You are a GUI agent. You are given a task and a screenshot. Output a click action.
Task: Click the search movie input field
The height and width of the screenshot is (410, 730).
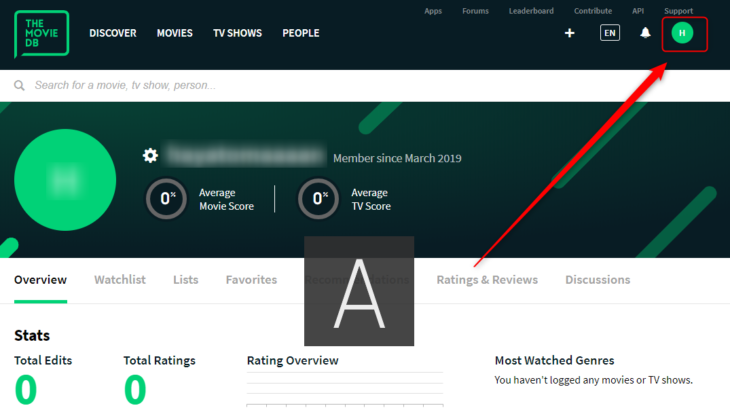(x=300, y=86)
